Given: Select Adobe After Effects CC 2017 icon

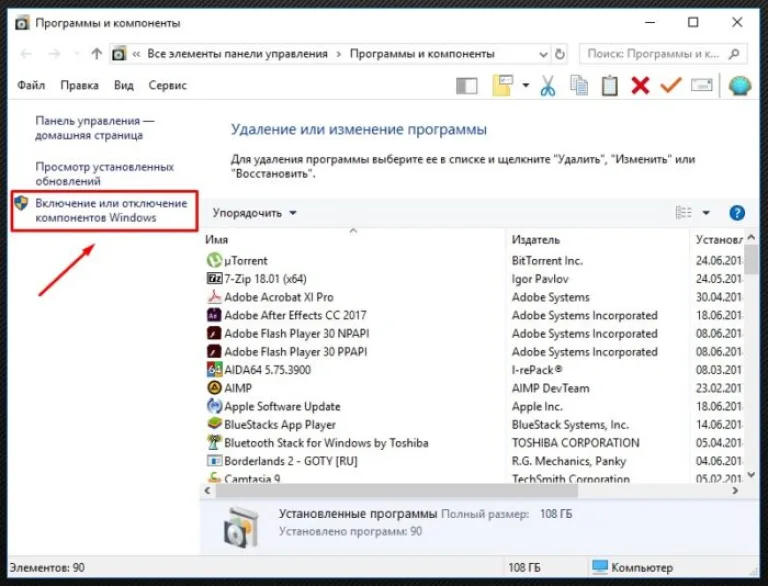Looking at the screenshot, I should tap(214, 315).
